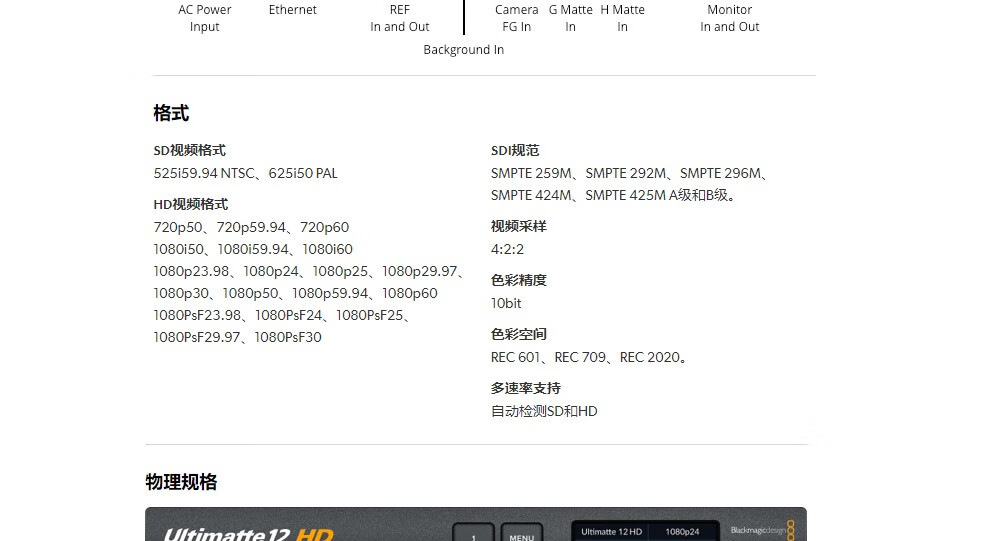The width and height of the screenshot is (990, 541).
Task: Click the 10bit value
Action: click(x=506, y=304)
